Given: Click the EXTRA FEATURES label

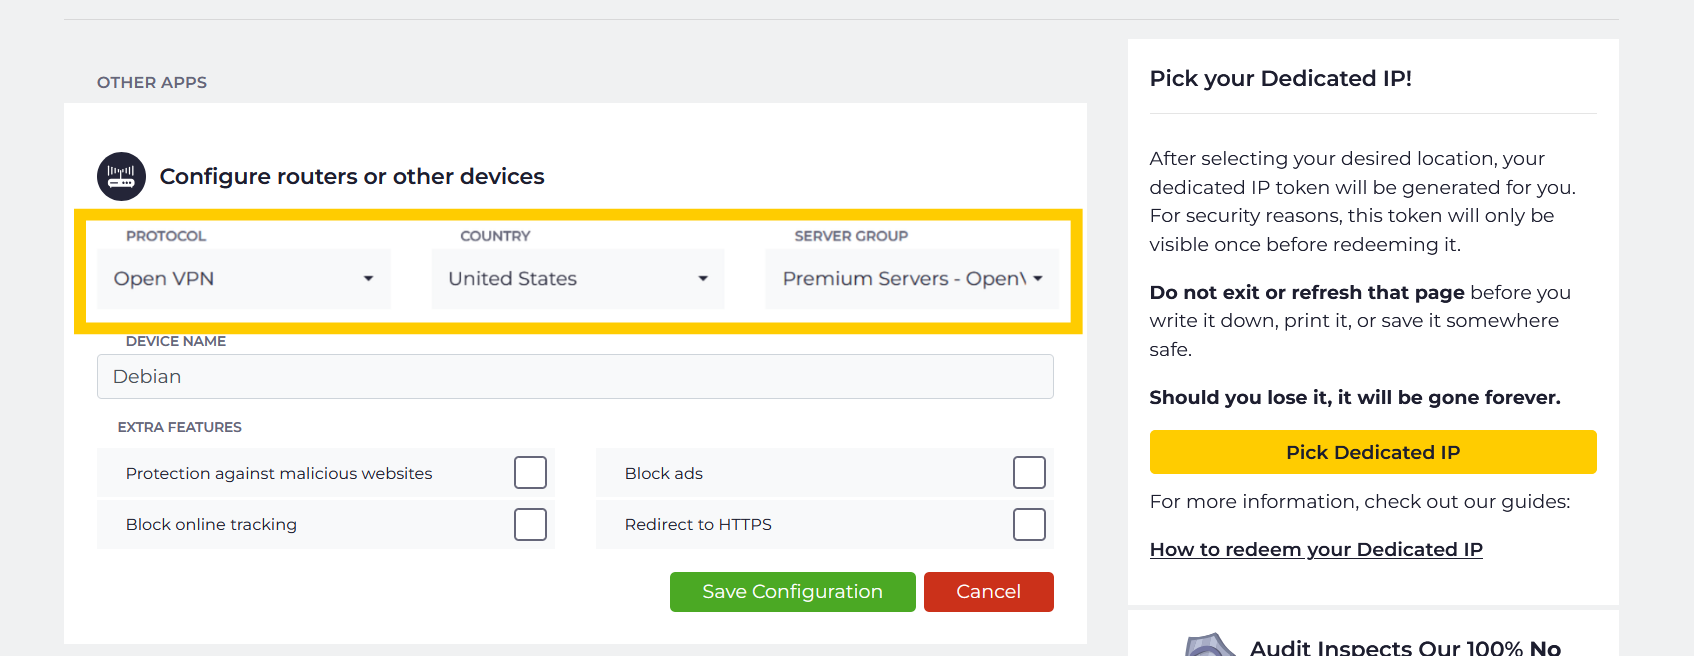Looking at the screenshot, I should [x=180, y=427].
